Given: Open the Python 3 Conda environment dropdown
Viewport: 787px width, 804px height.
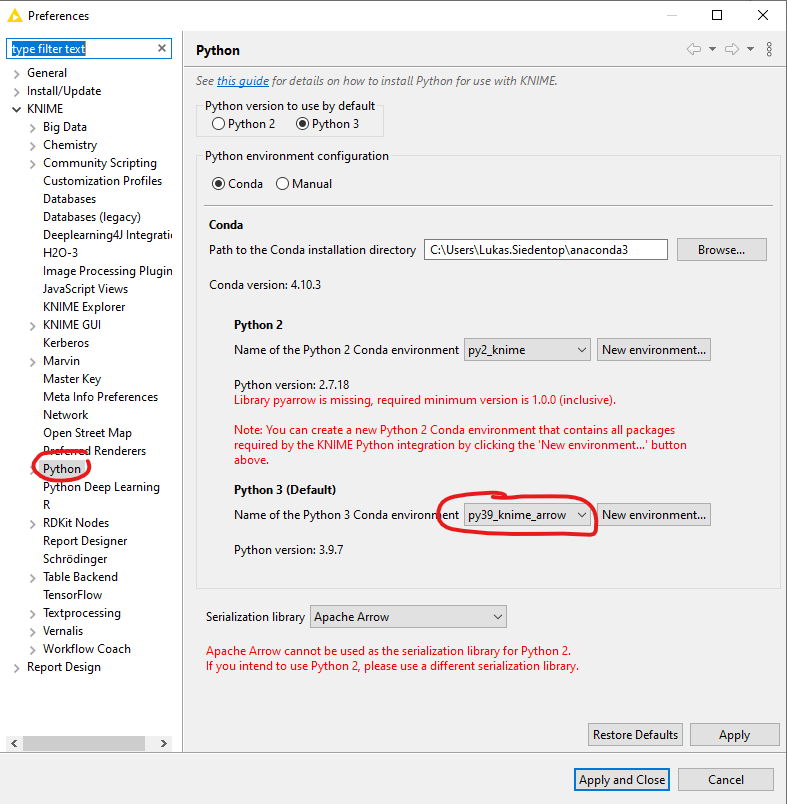Looking at the screenshot, I should click(527, 515).
